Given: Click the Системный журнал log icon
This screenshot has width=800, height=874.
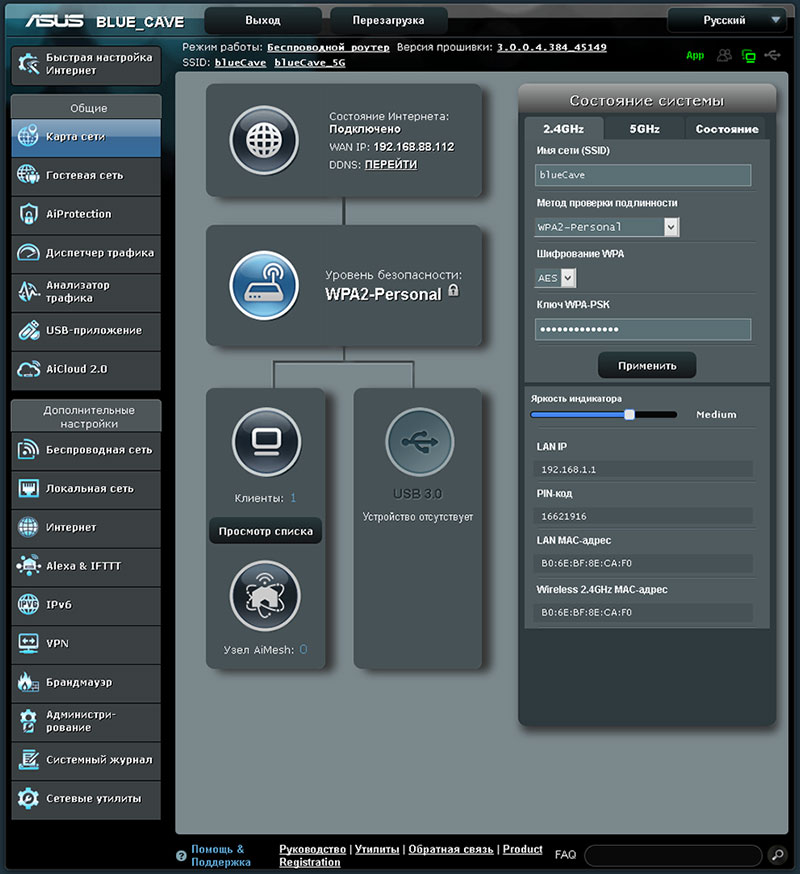Looking at the screenshot, I should [x=28, y=760].
